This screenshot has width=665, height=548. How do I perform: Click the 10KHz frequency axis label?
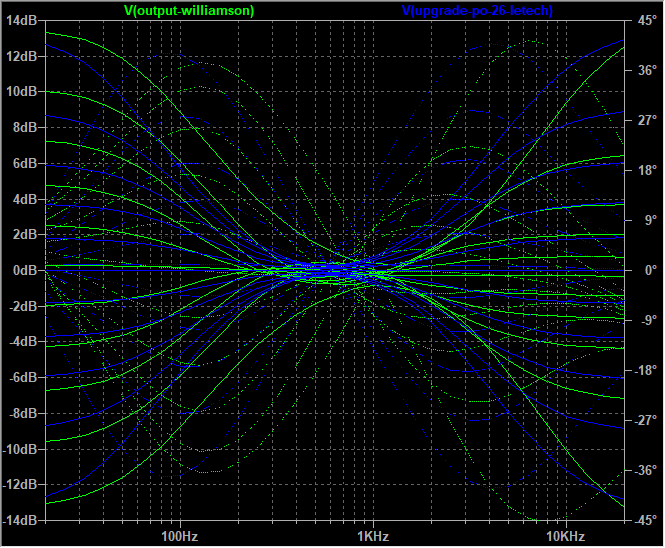[x=566, y=536]
